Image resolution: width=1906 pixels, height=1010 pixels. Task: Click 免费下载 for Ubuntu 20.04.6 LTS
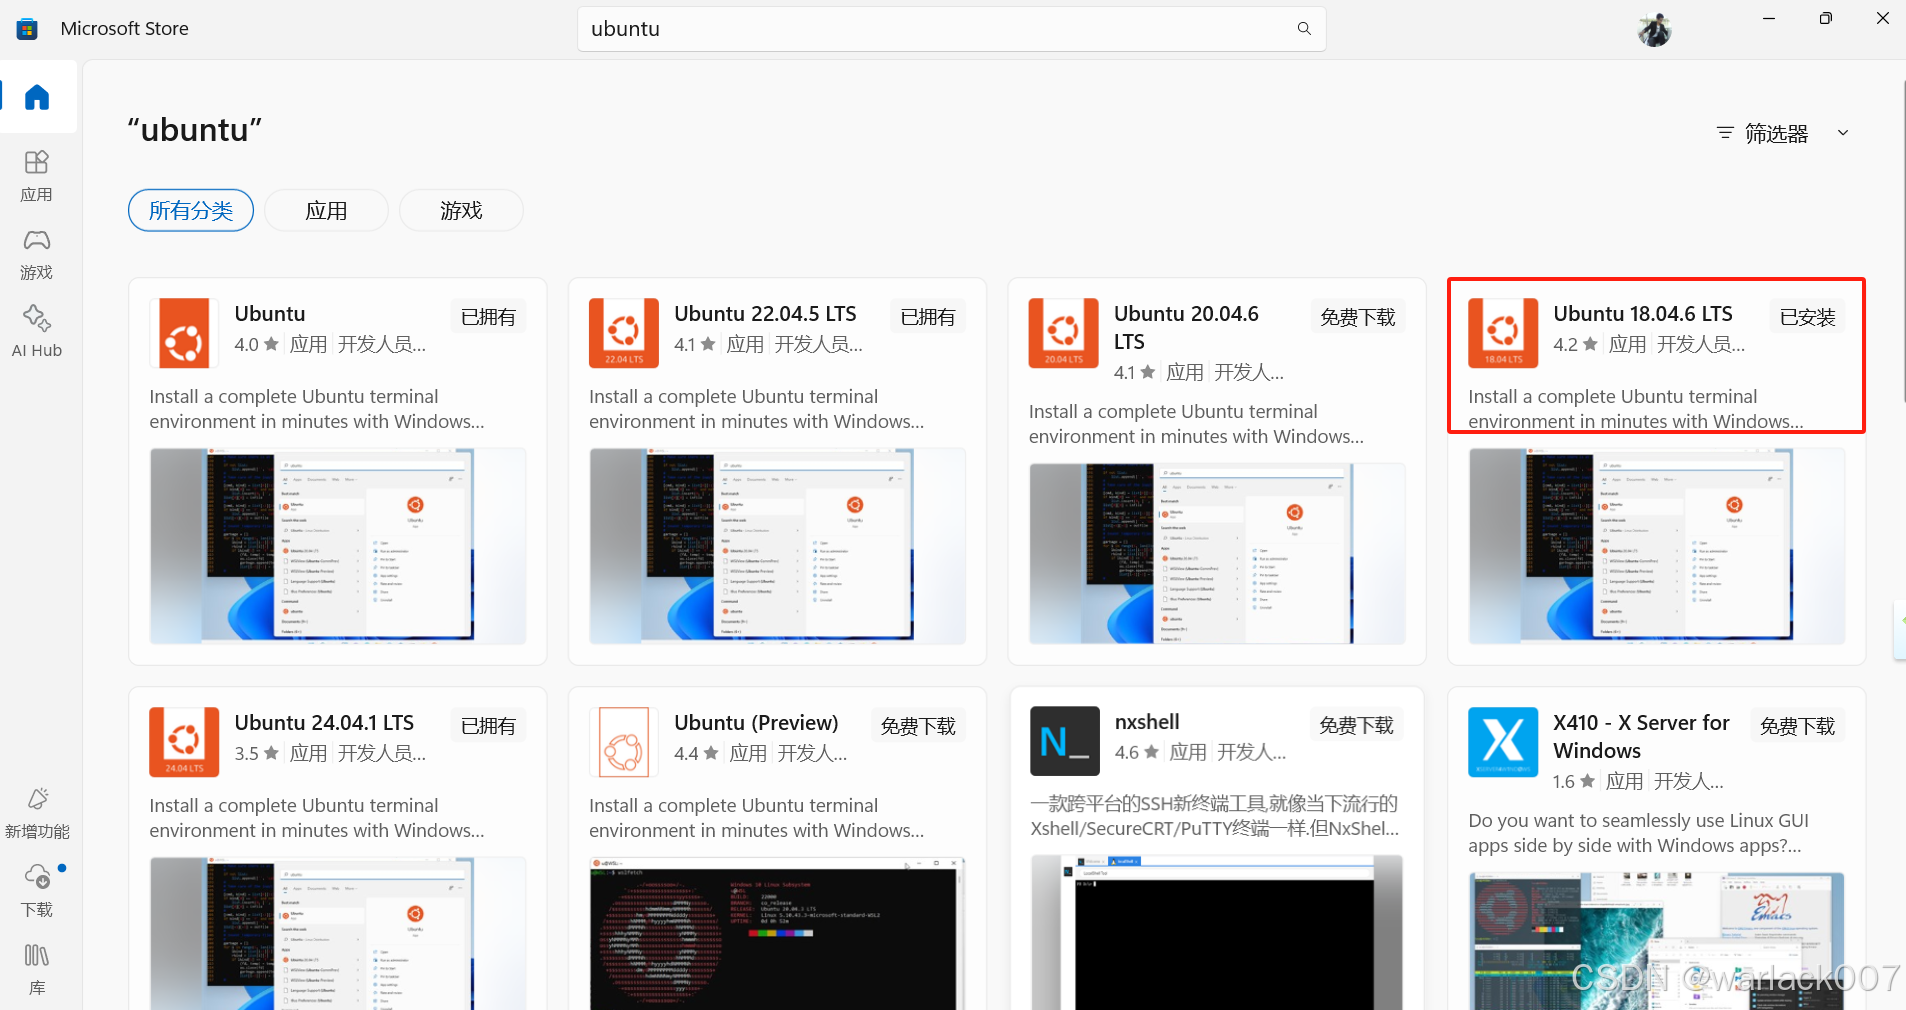(x=1358, y=317)
